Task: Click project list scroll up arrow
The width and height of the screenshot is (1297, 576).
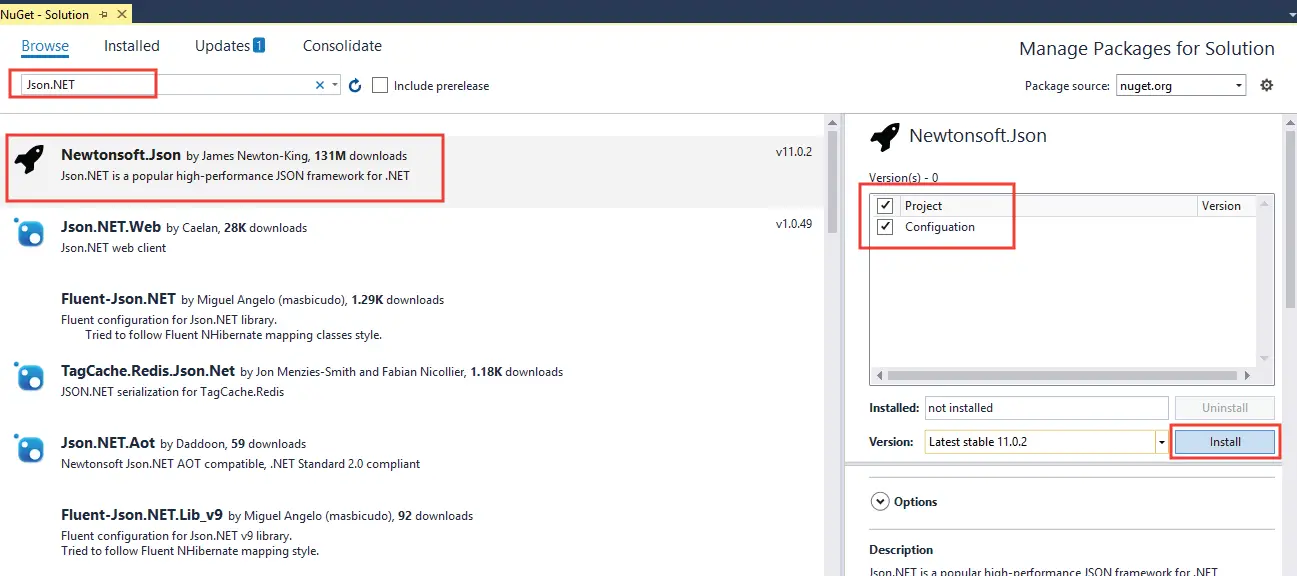Action: pos(1264,204)
